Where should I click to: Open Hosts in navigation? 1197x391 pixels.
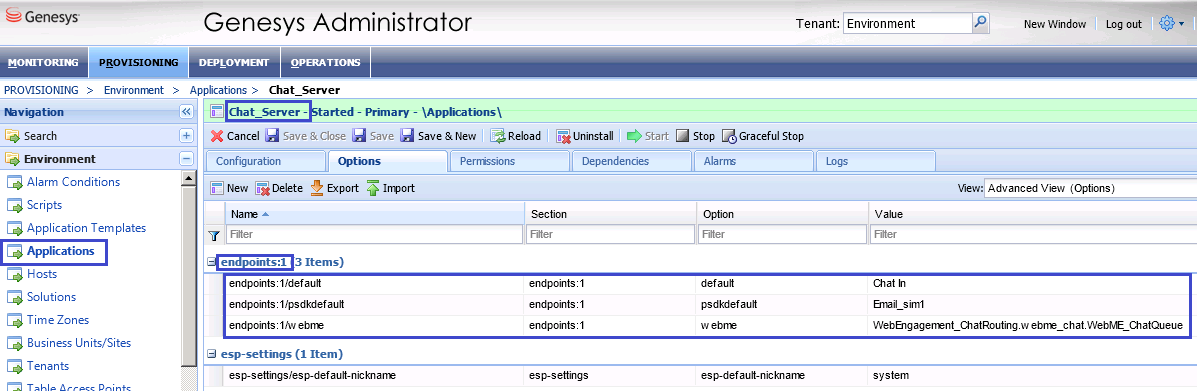point(42,273)
